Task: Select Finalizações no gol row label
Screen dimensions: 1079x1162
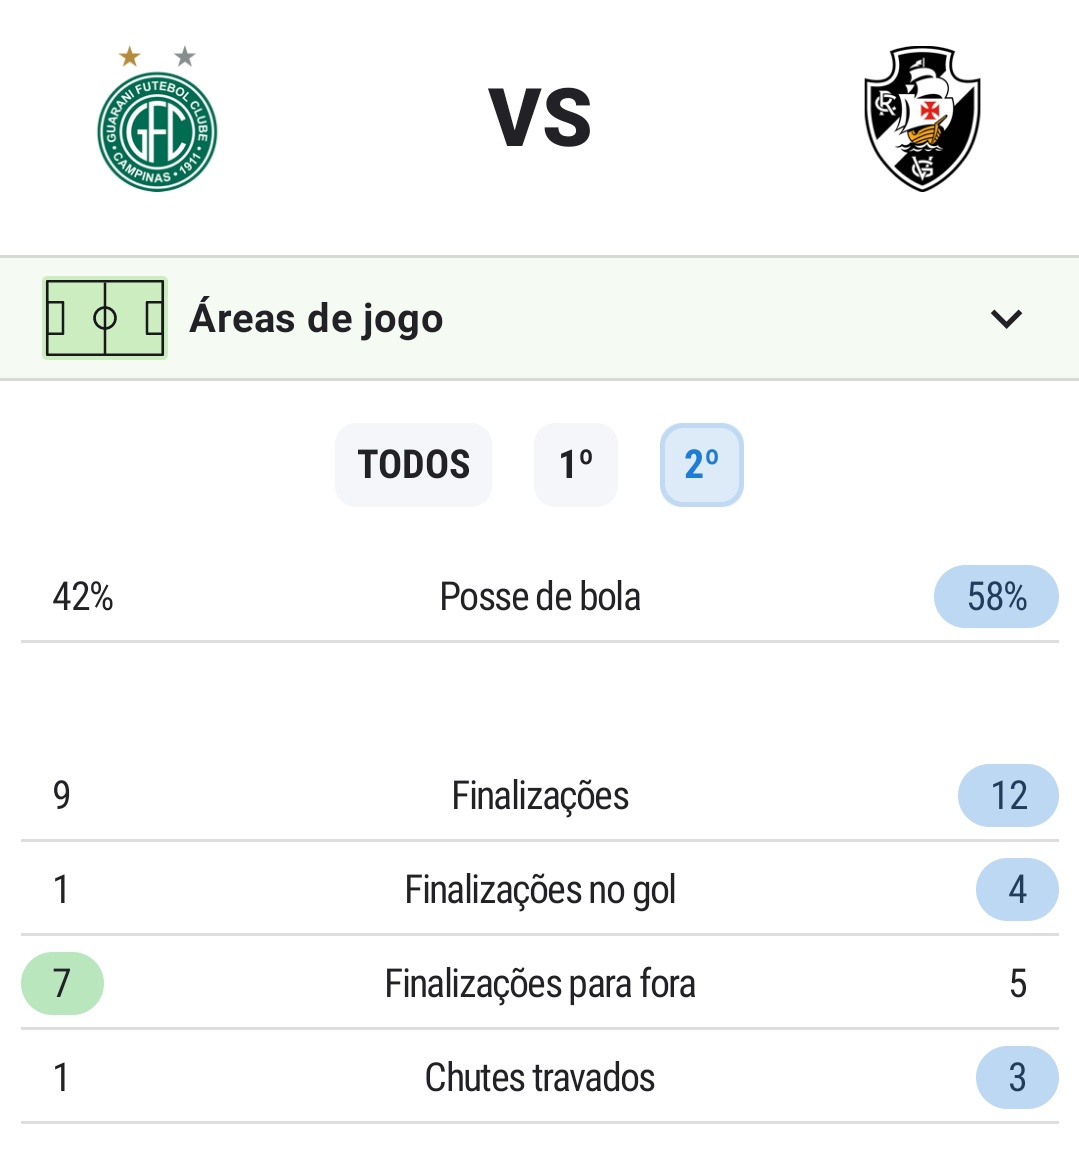Action: pos(540,890)
